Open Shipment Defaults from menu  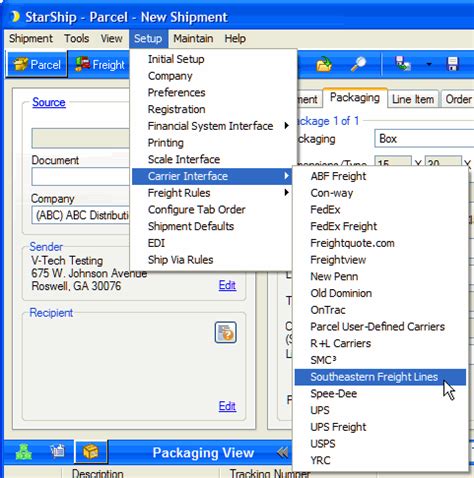(212, 226)
